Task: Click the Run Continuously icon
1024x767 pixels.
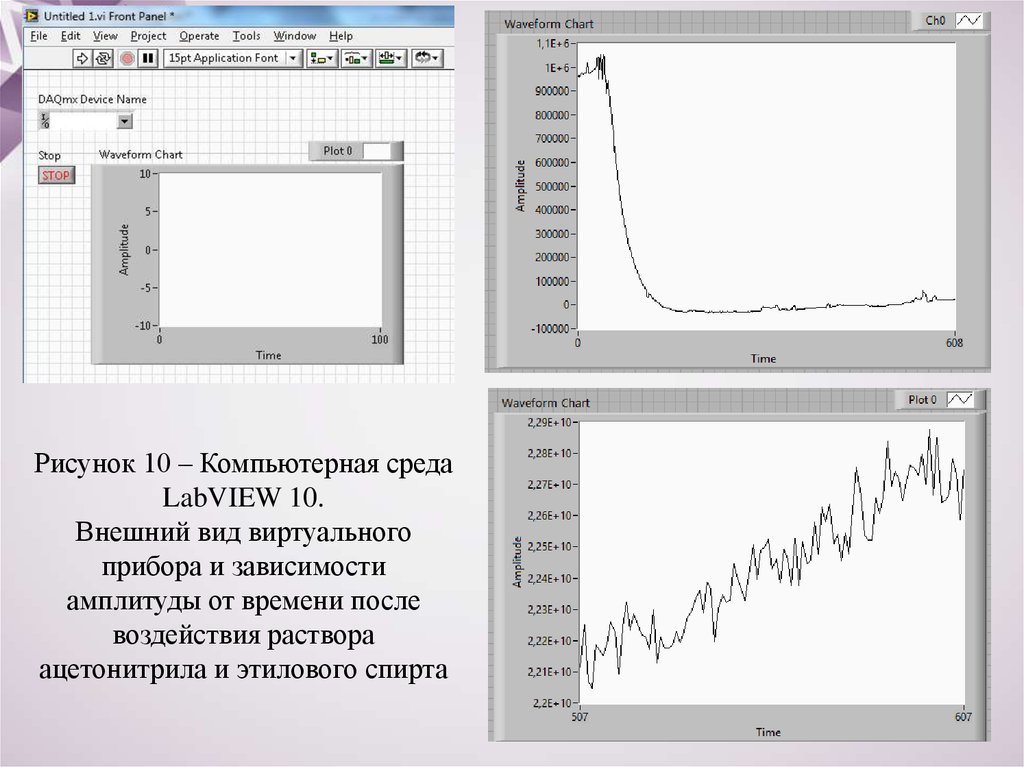Action: click(x=103, y=58)
